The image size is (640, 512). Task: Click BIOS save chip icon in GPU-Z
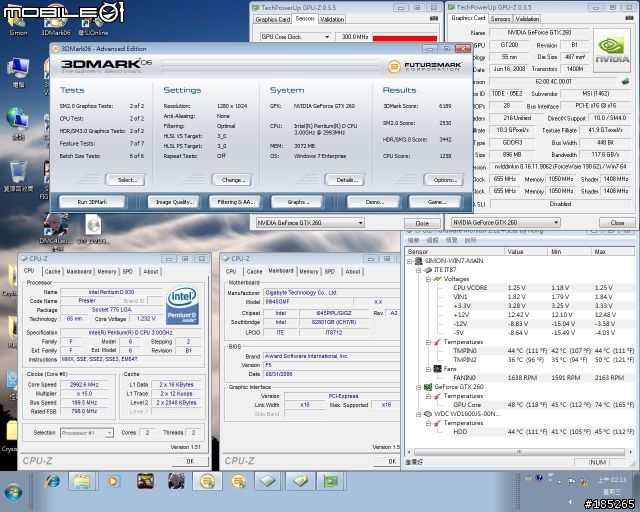pos(625,81)
